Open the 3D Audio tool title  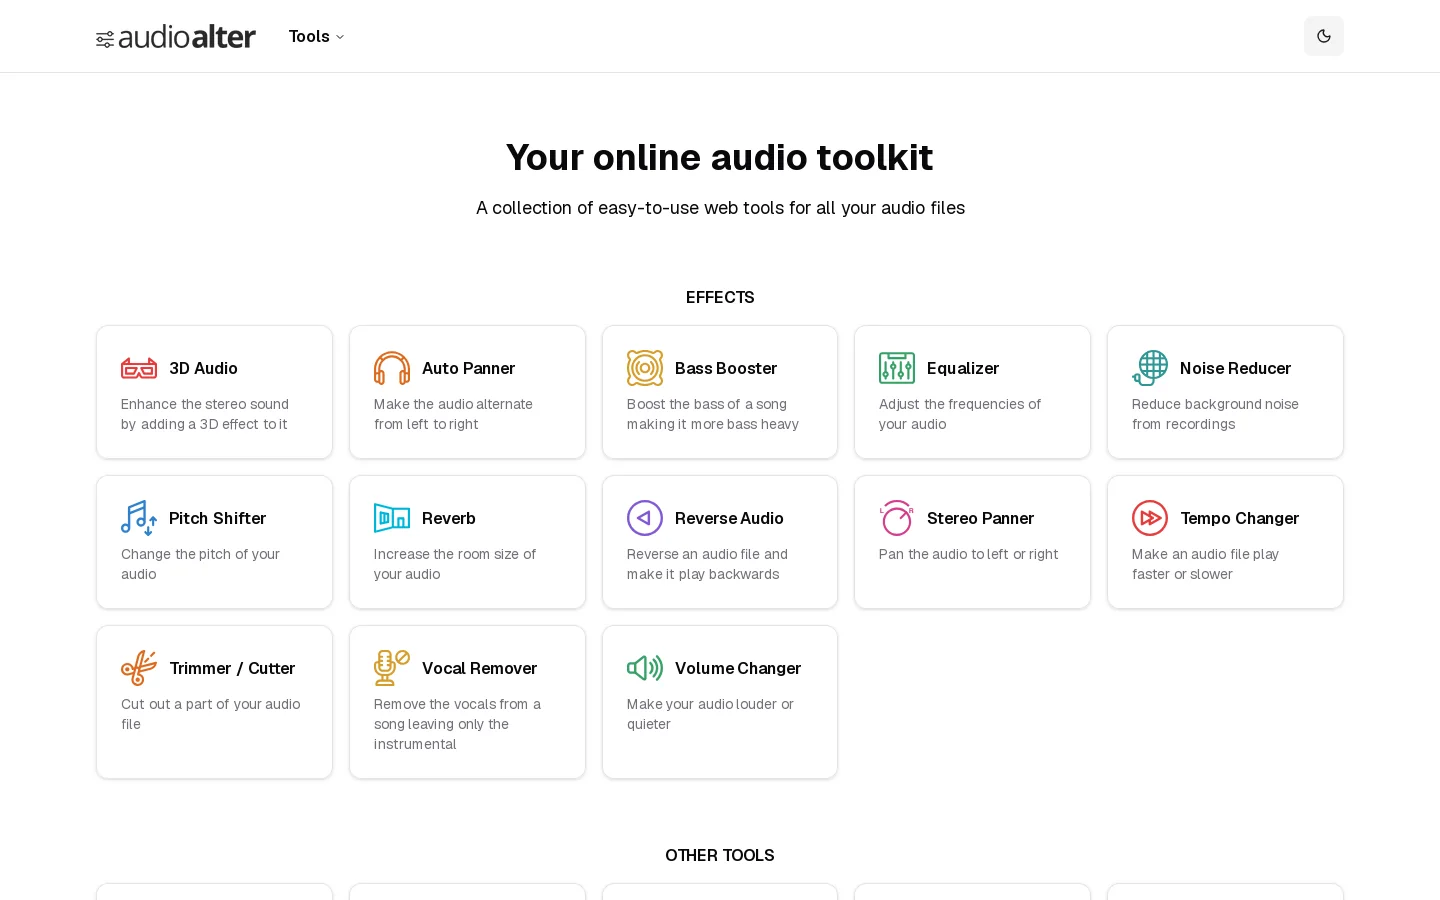tap(204, 368)
